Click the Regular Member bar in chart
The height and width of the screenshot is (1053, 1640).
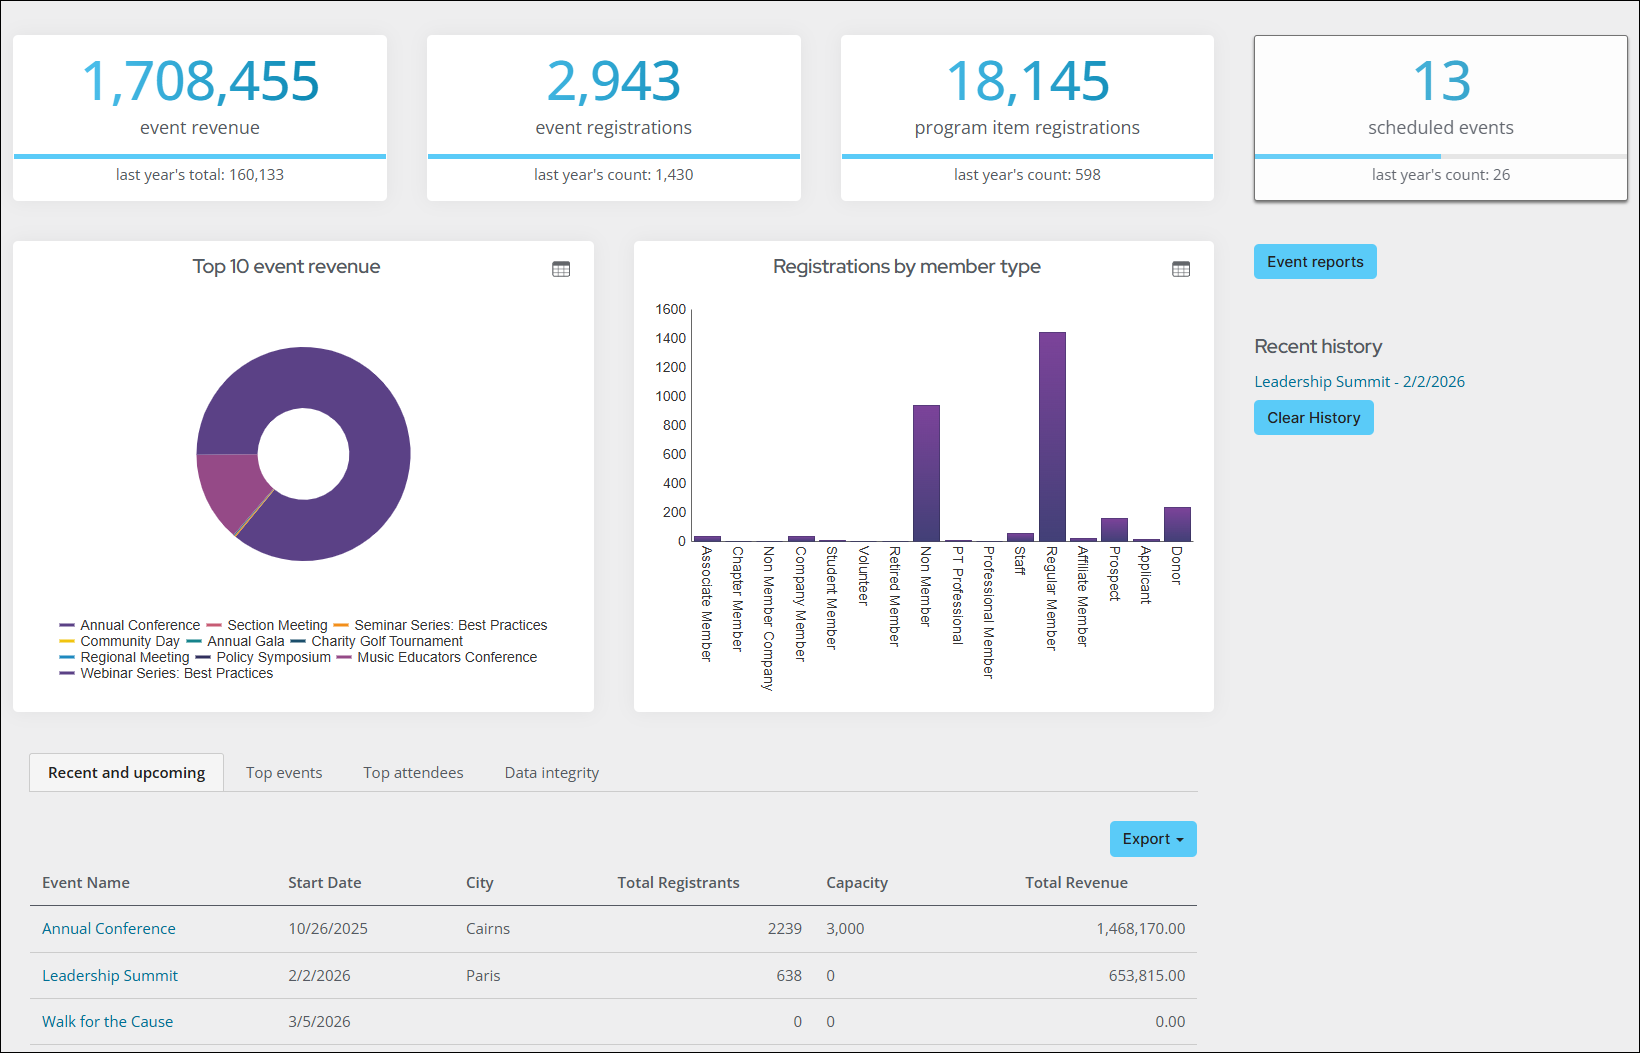point(1052,437)
